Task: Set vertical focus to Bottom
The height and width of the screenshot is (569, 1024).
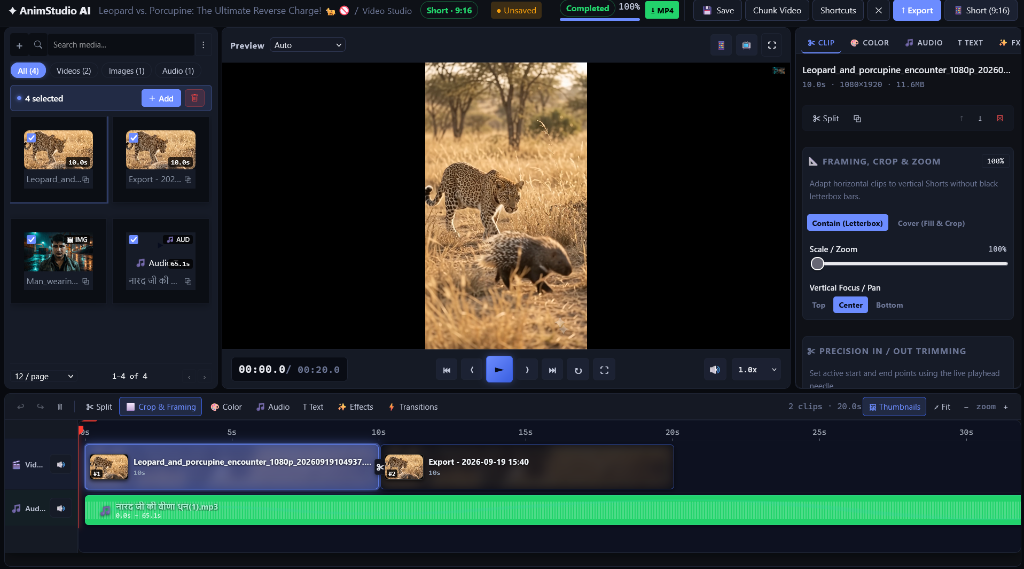Action: [889, 305]
